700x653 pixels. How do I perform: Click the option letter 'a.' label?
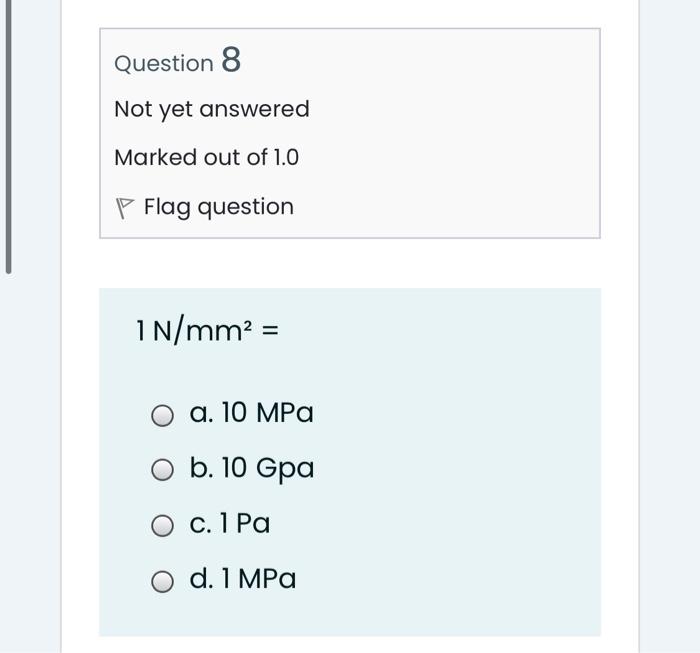201,413
